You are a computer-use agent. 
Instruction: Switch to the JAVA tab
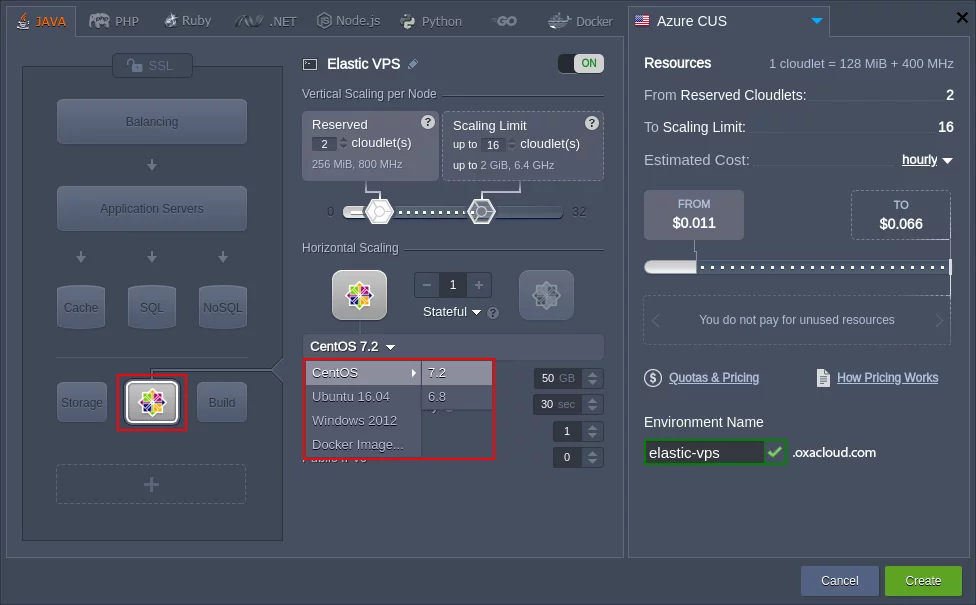(x=42, y=21)
